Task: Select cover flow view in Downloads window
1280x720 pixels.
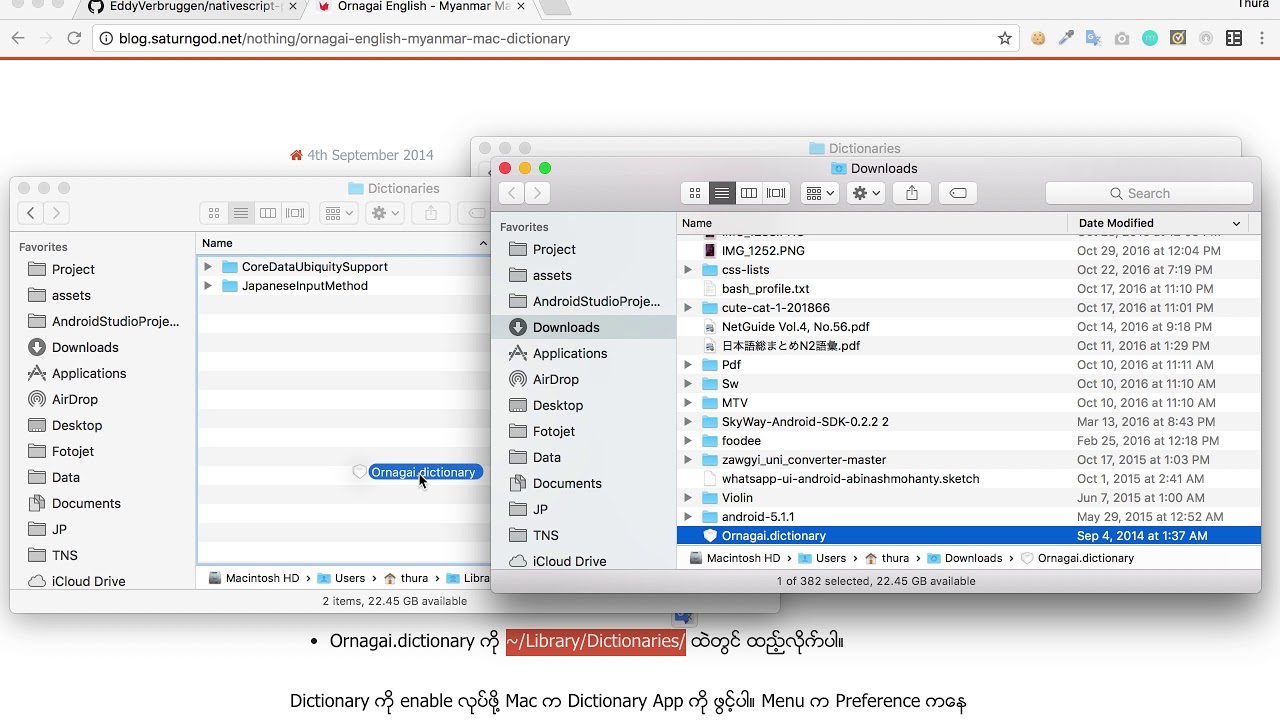Action: pos(776,193)
